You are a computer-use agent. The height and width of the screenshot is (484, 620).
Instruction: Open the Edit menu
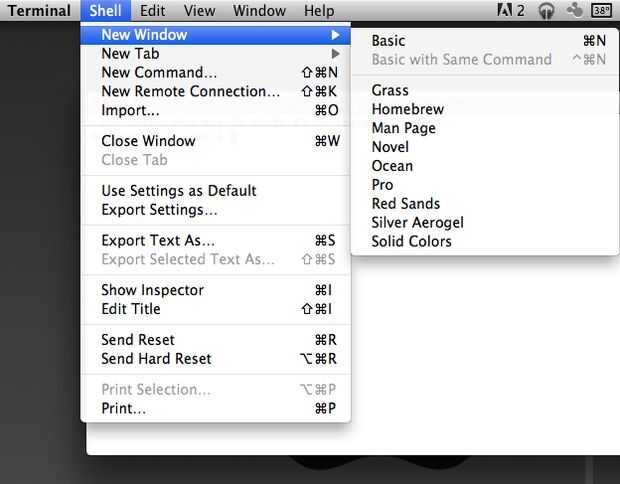pos(153,11)
